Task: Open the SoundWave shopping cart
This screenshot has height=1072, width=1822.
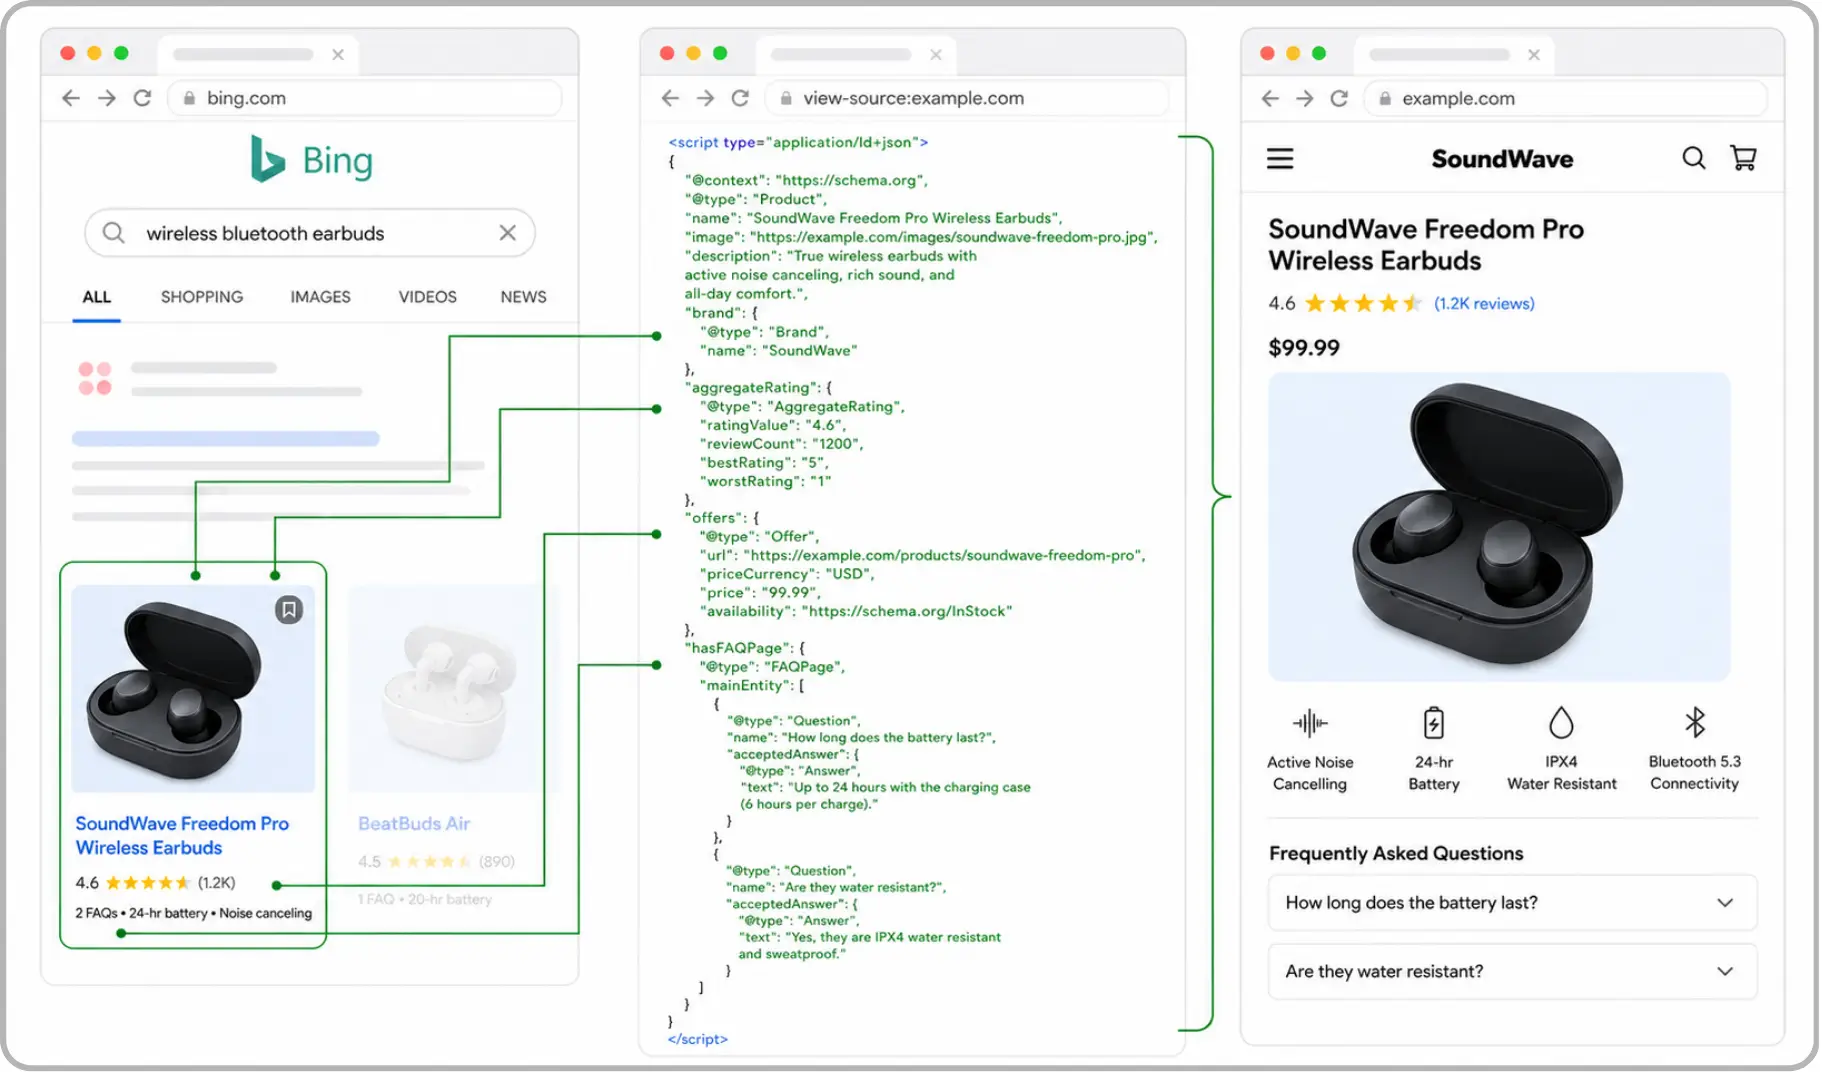Action: (1743, 158)
